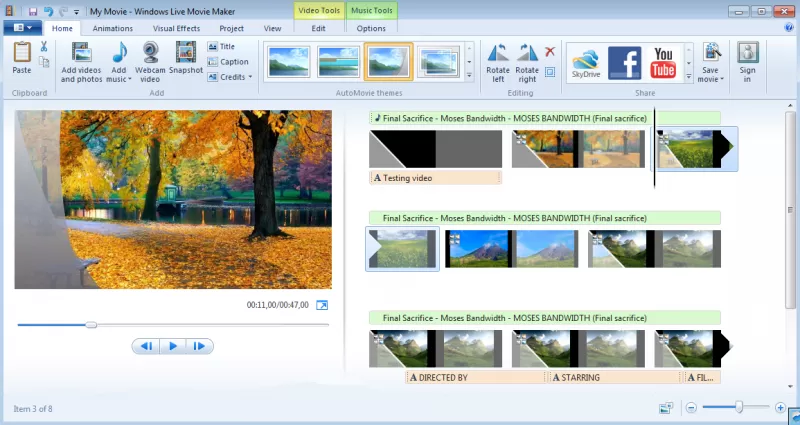Screen dimensions: 800x425
Task: Rotate the clip right
Action: tap(527, 63)
